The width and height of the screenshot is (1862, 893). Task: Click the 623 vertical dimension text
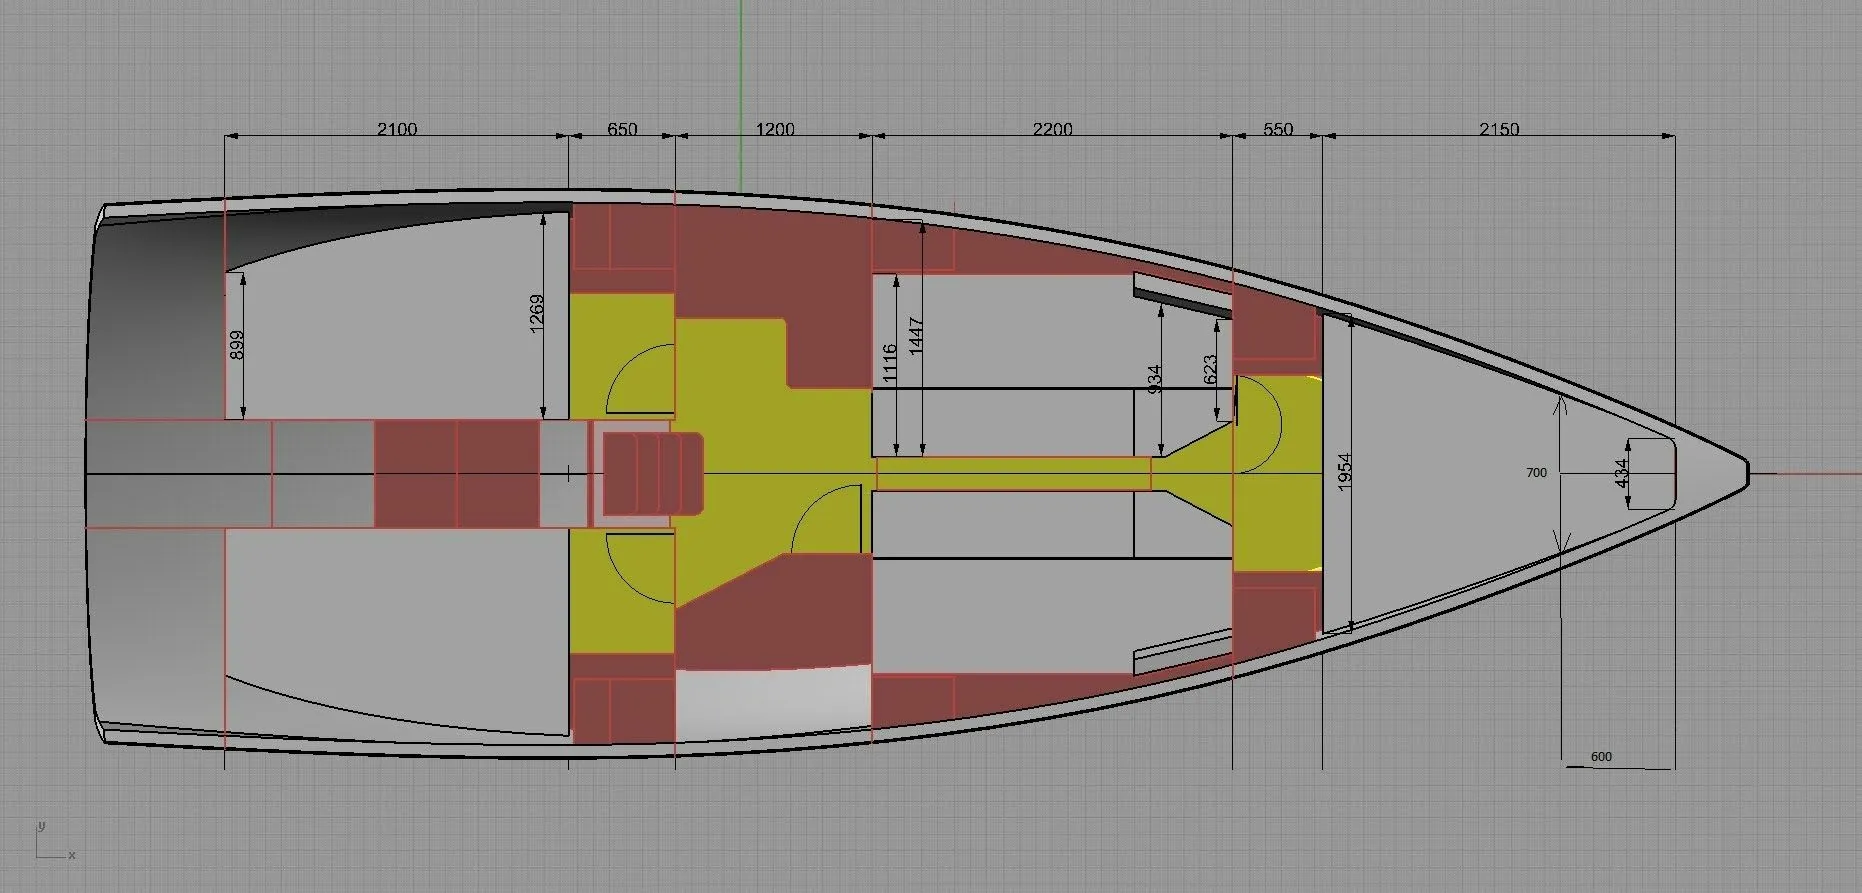1210,371
